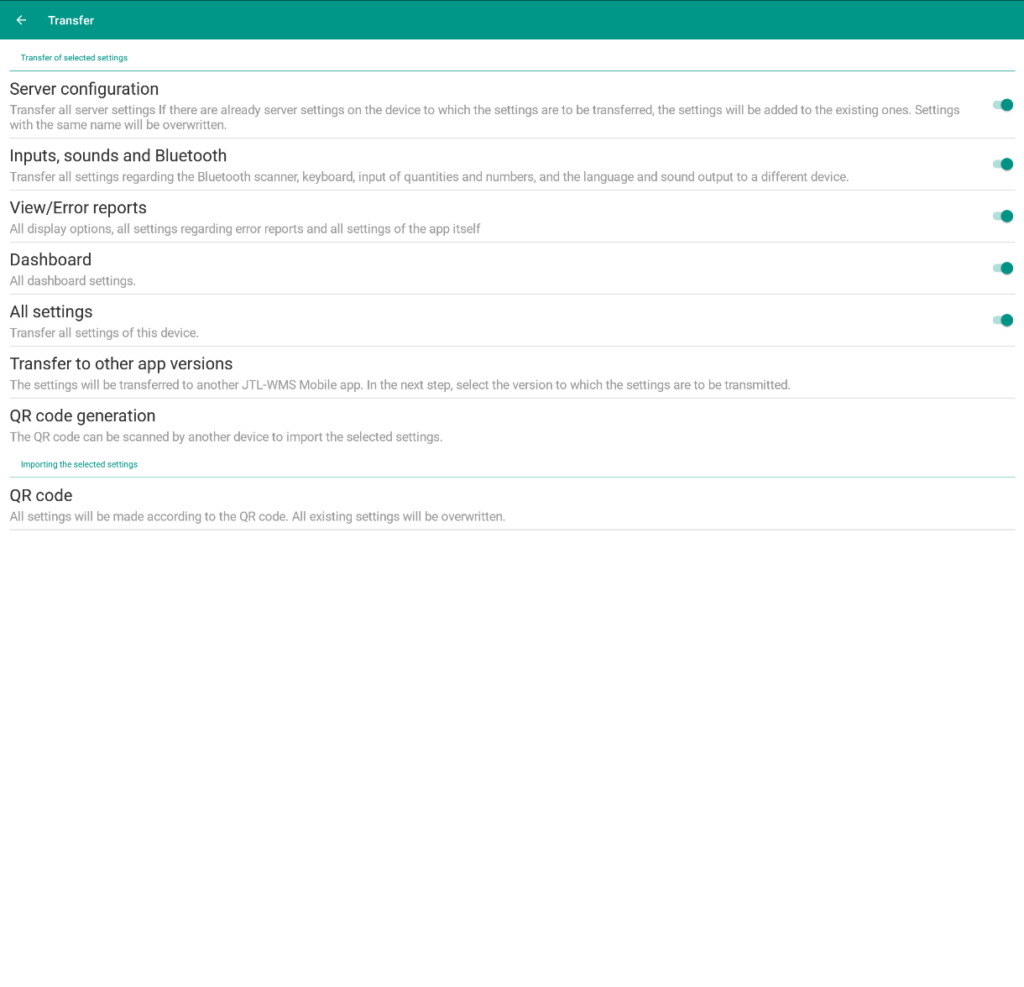This screenshot has width=1024, height=987.
Task: Click the Inputs, sounds and Bluetooth label
Action: pos(118,156)
